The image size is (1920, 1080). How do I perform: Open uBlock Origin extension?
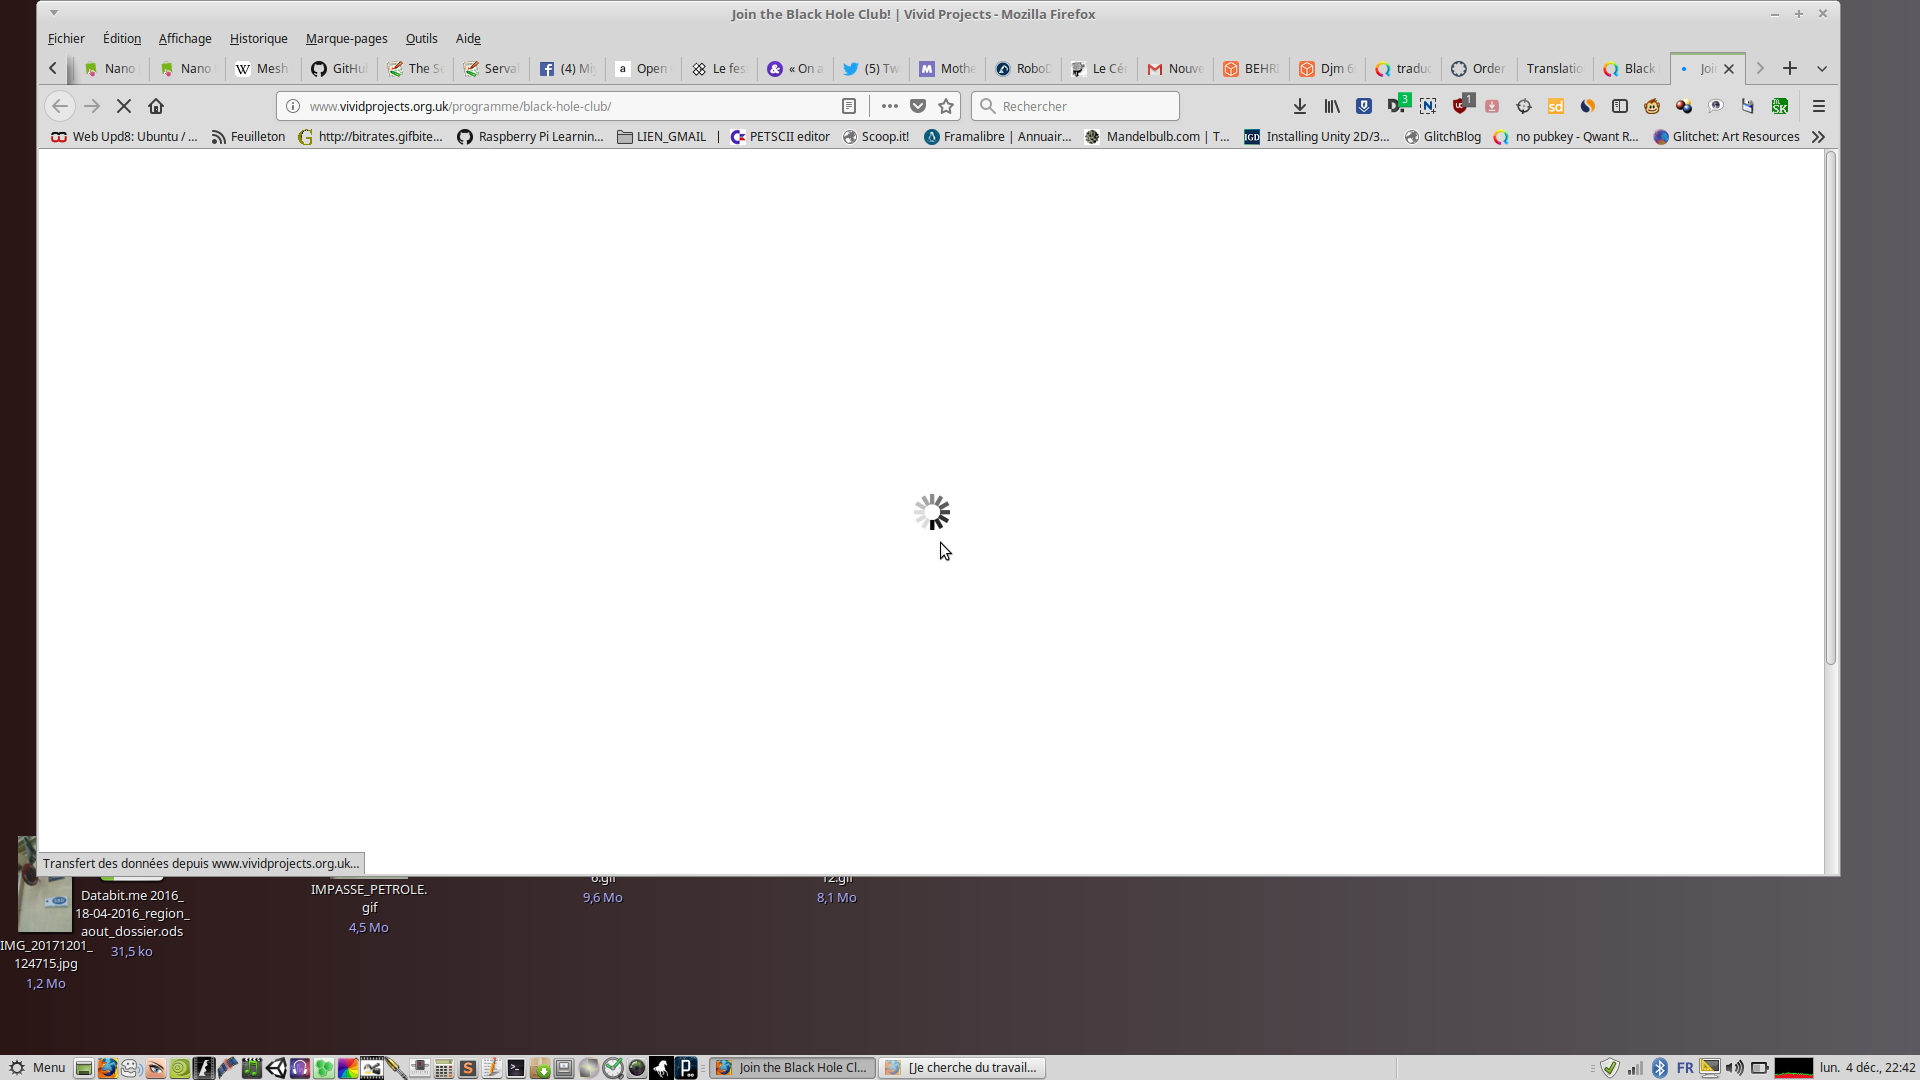coord(1462,106)
